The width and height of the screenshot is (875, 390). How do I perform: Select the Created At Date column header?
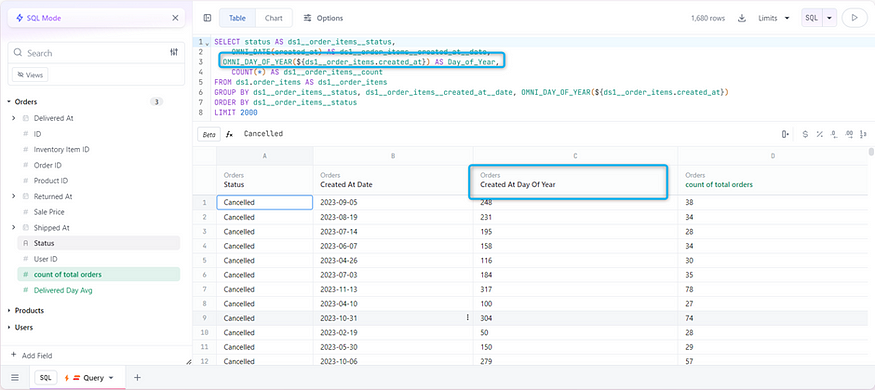point(393,180)
